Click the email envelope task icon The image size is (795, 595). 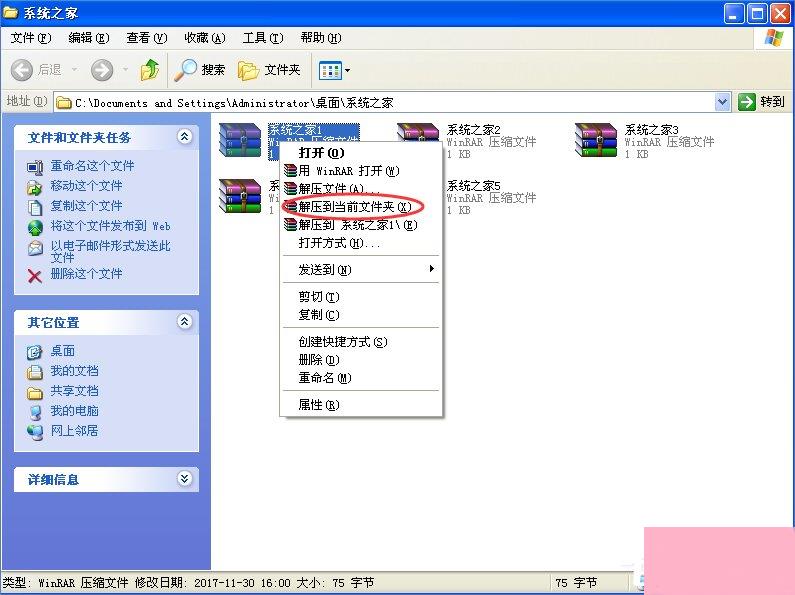(35, 248)
